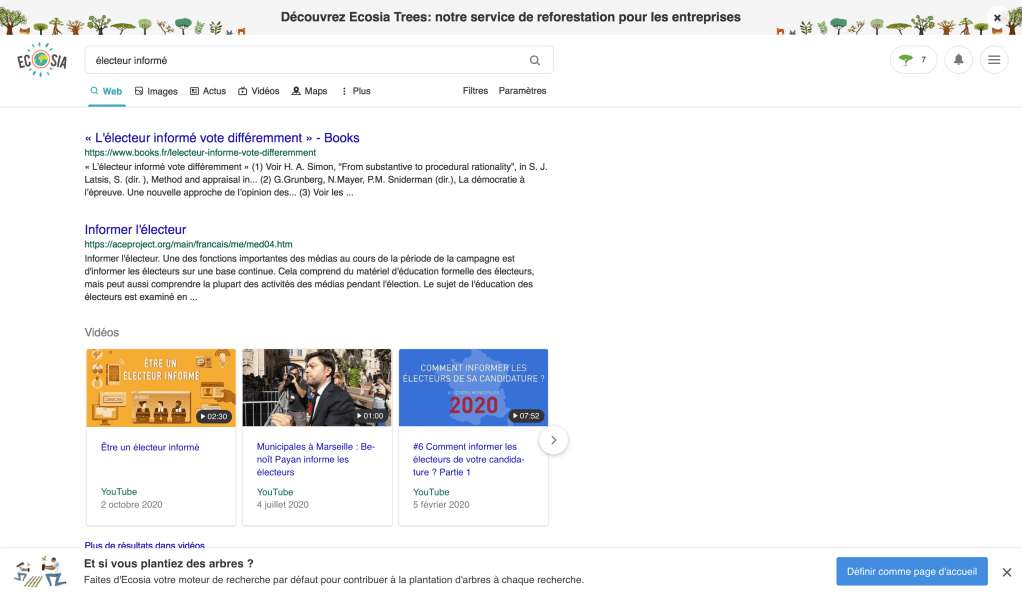1022x593 pixels.
Task: Open "L'électeur informé vote différemment" result
Action: [222, 138]
